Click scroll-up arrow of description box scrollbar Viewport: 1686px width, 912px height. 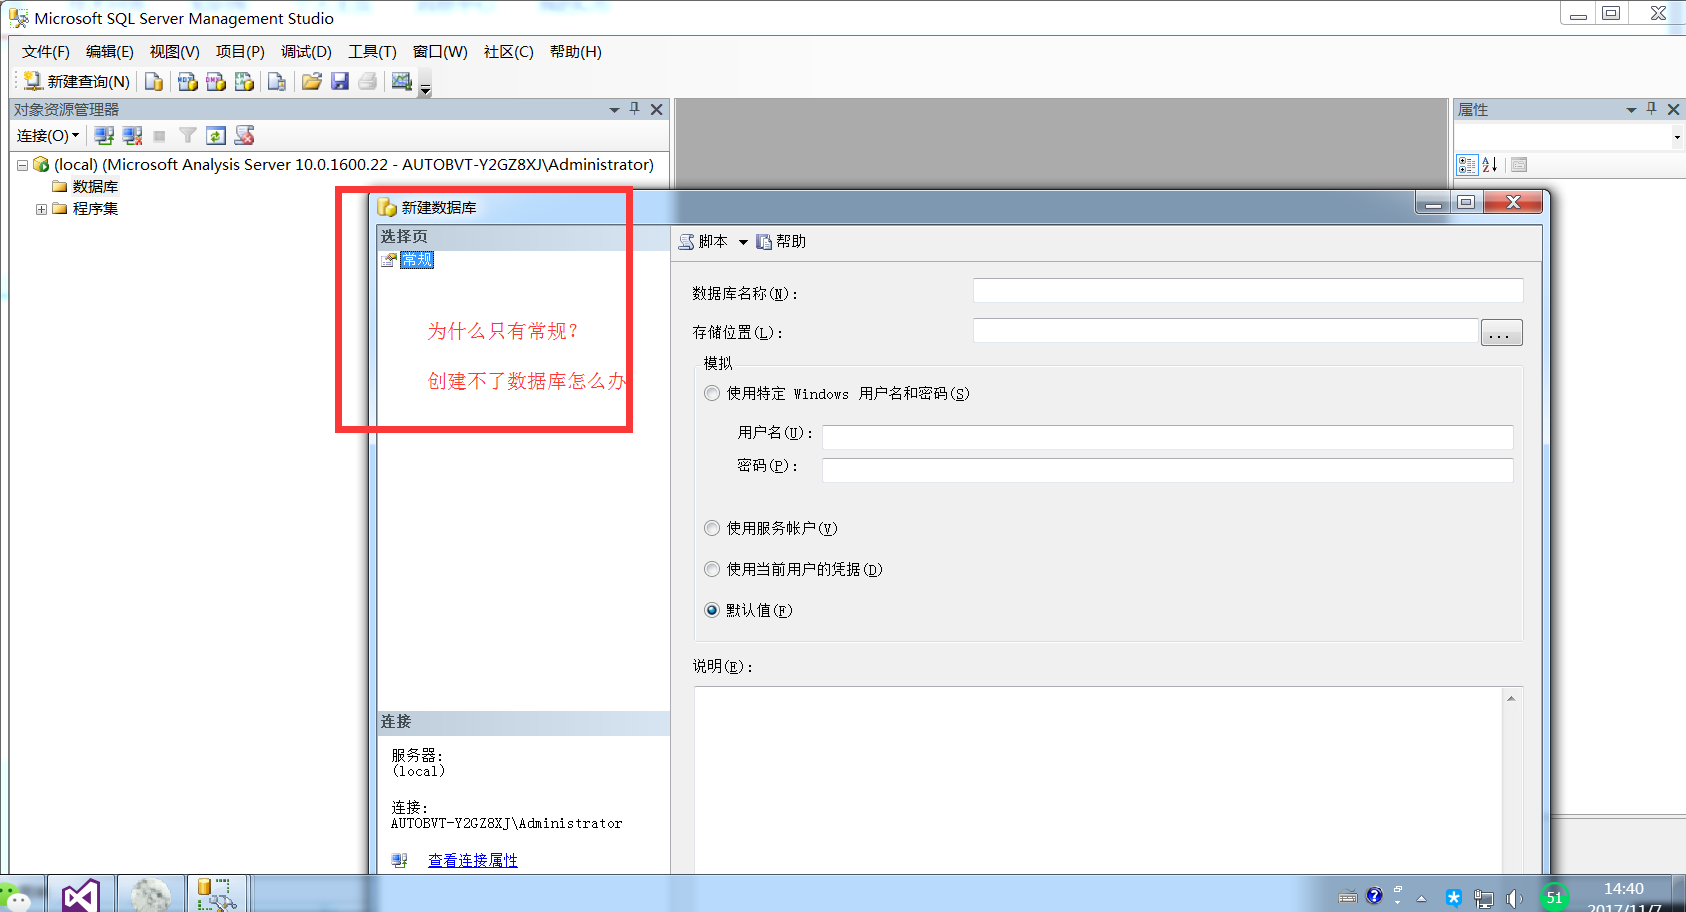(1511, 698)
